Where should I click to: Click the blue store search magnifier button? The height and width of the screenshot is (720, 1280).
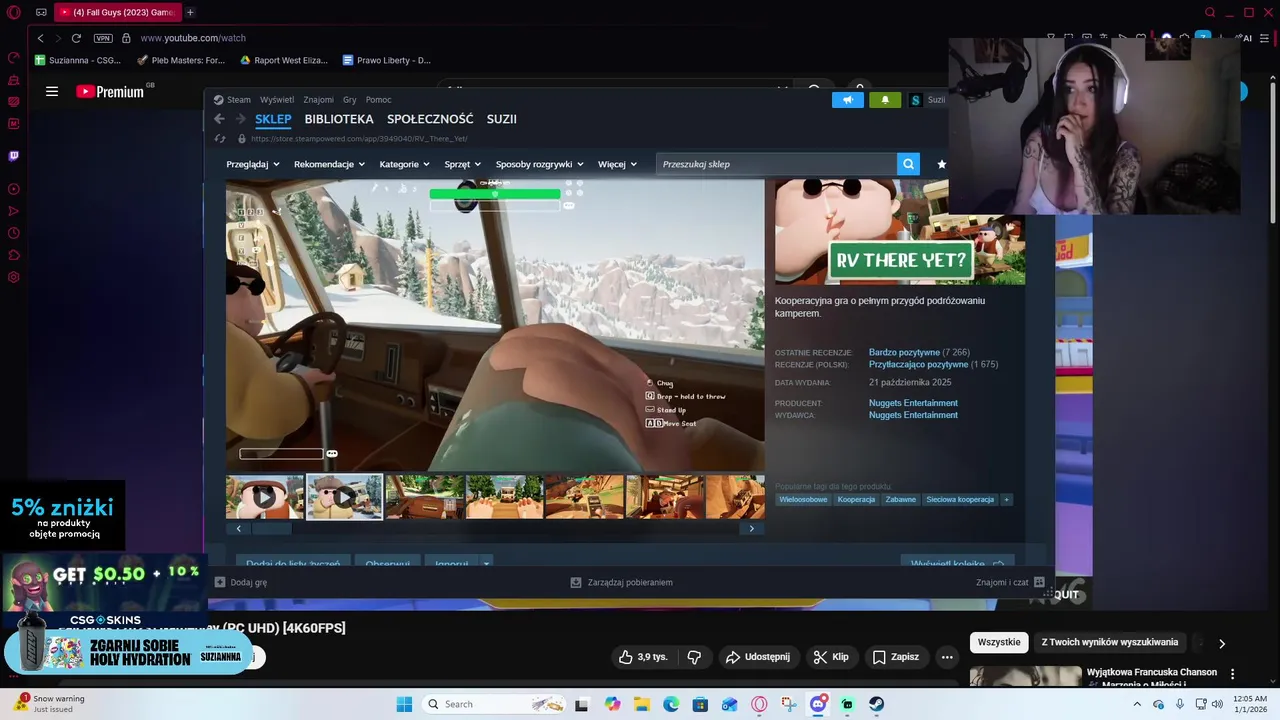pyautogui.click(x=908, y=164)
